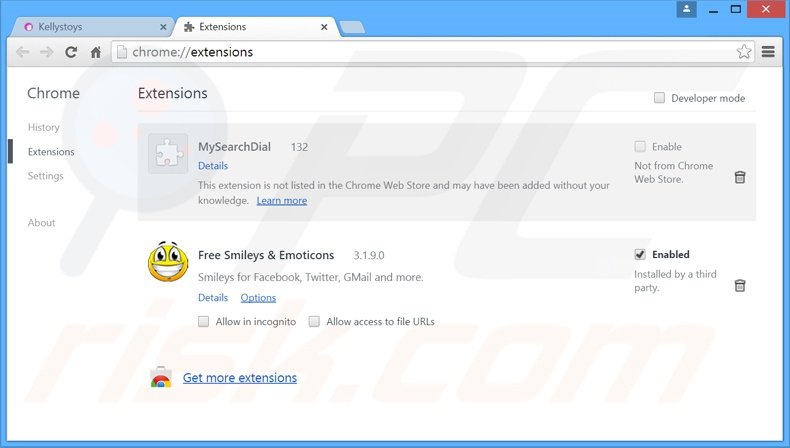Click the Chrome sidebar heading
Screen dimensions: 790x448
point(53,93)
